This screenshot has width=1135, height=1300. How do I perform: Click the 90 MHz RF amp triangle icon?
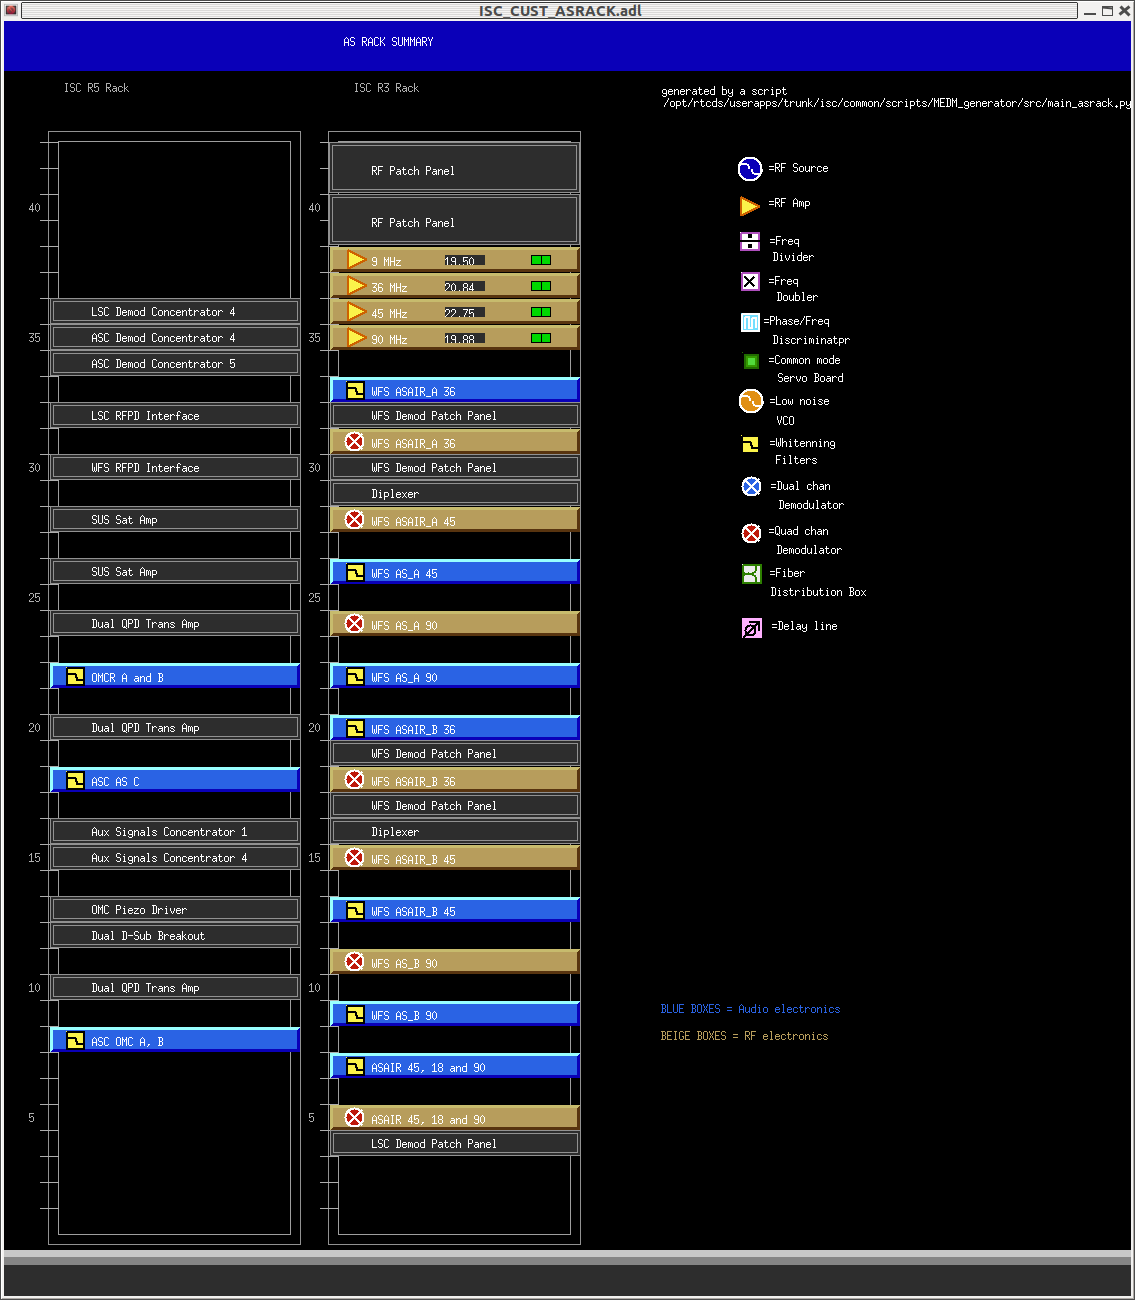(x=356, y=338)
